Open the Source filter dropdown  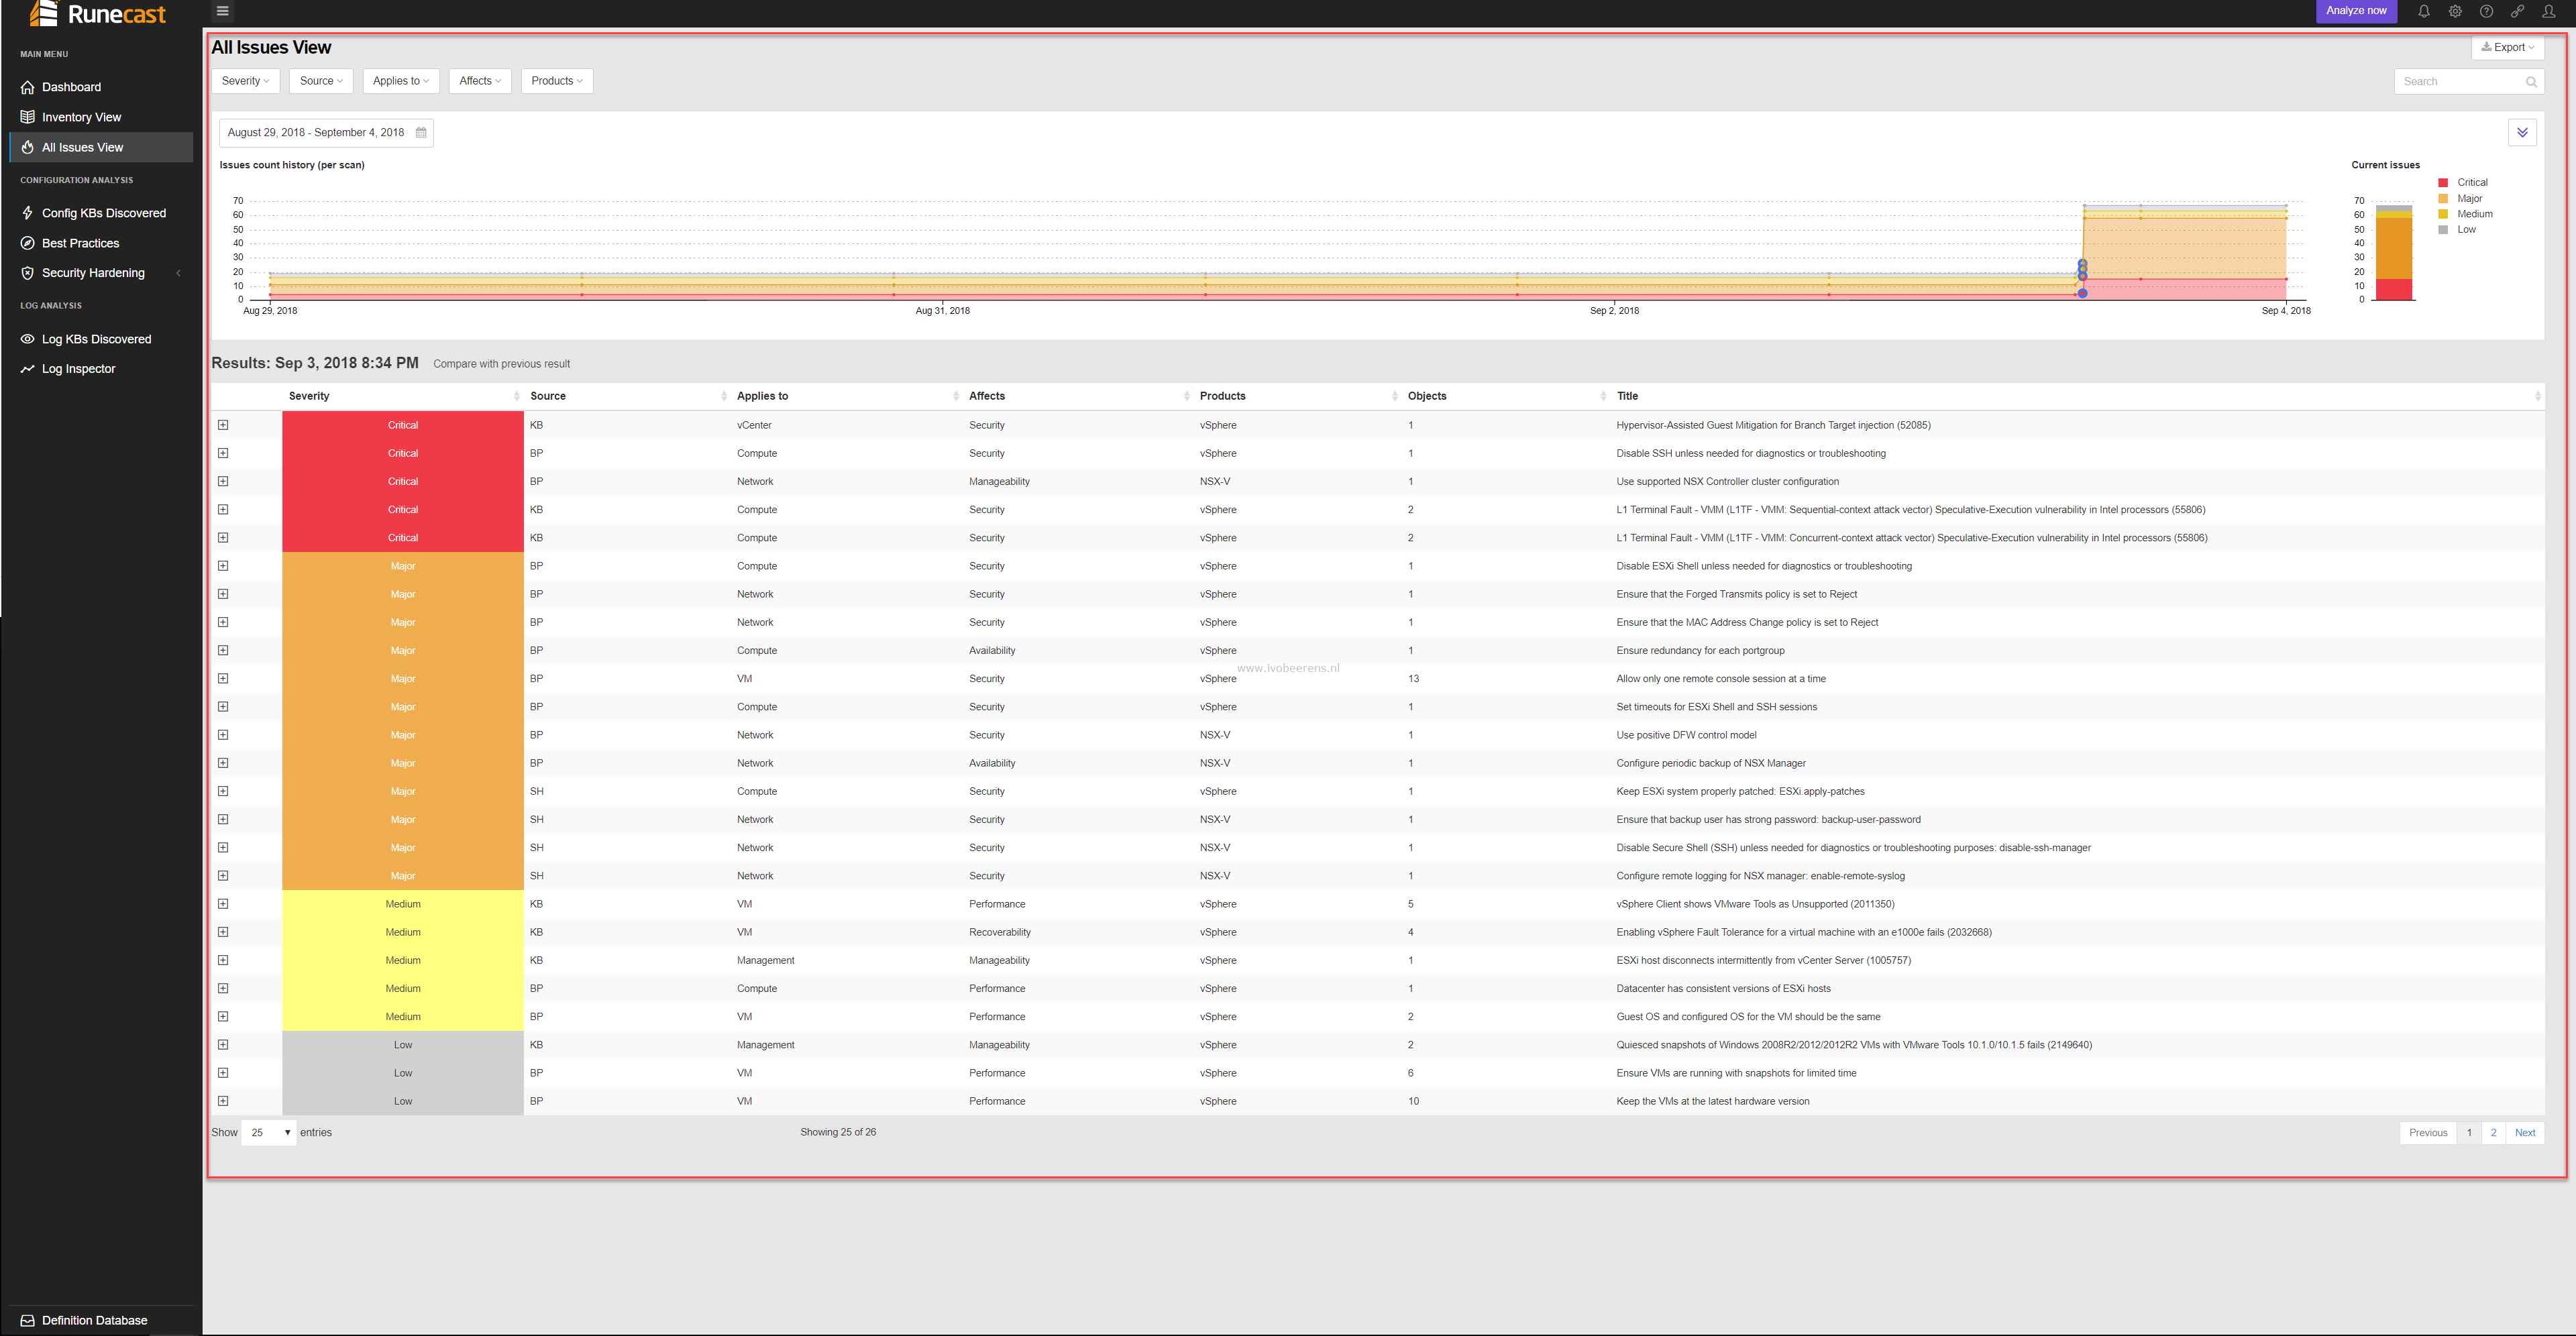[321, 81]
